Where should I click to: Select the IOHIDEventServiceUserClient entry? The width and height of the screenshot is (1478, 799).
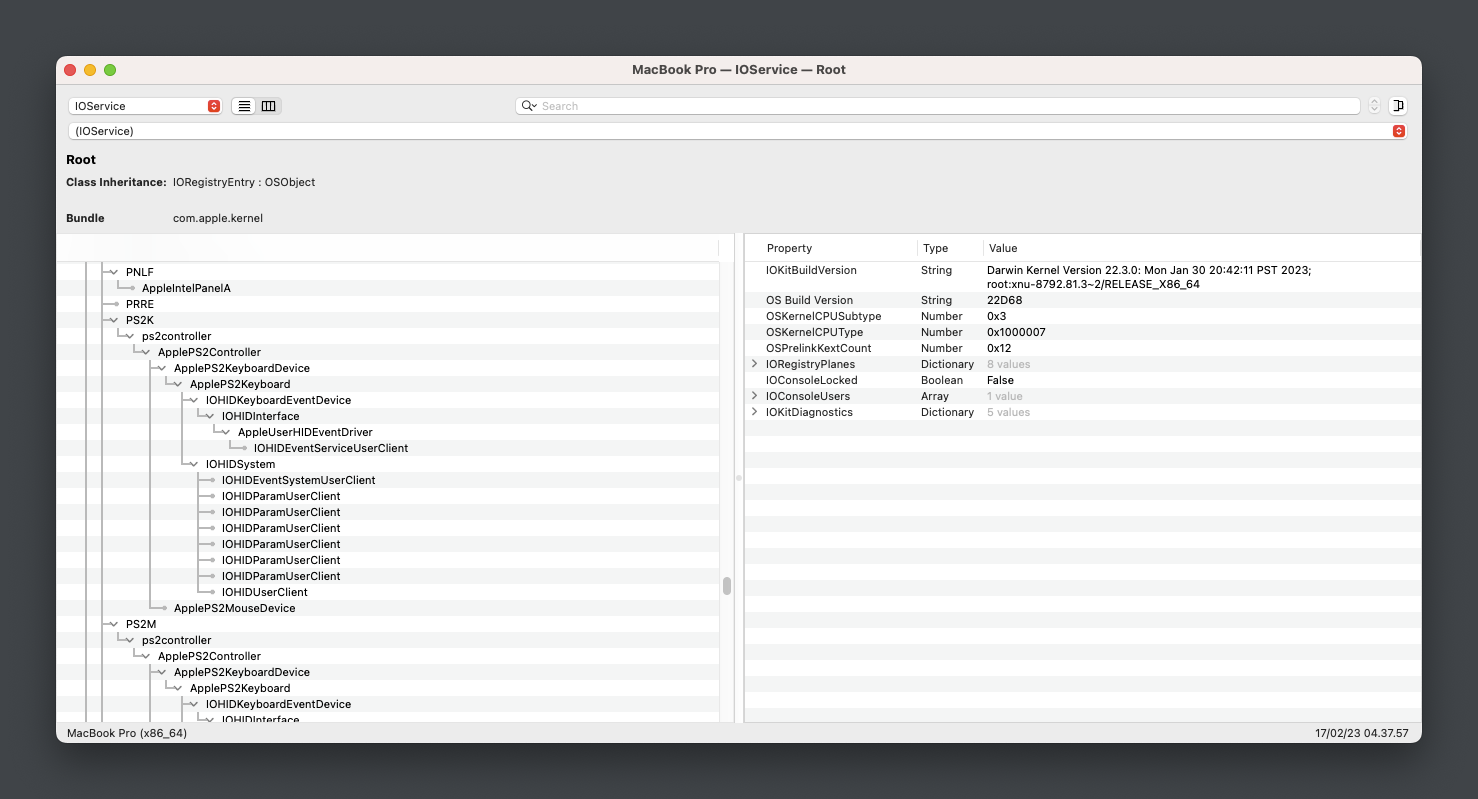(331, 448)
